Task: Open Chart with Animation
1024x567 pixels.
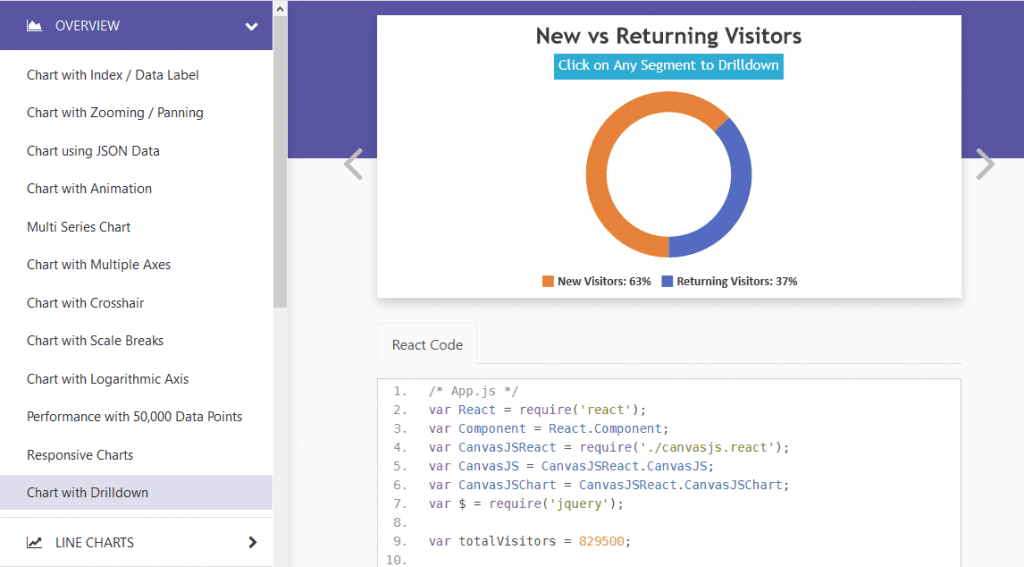Action: 89,189
